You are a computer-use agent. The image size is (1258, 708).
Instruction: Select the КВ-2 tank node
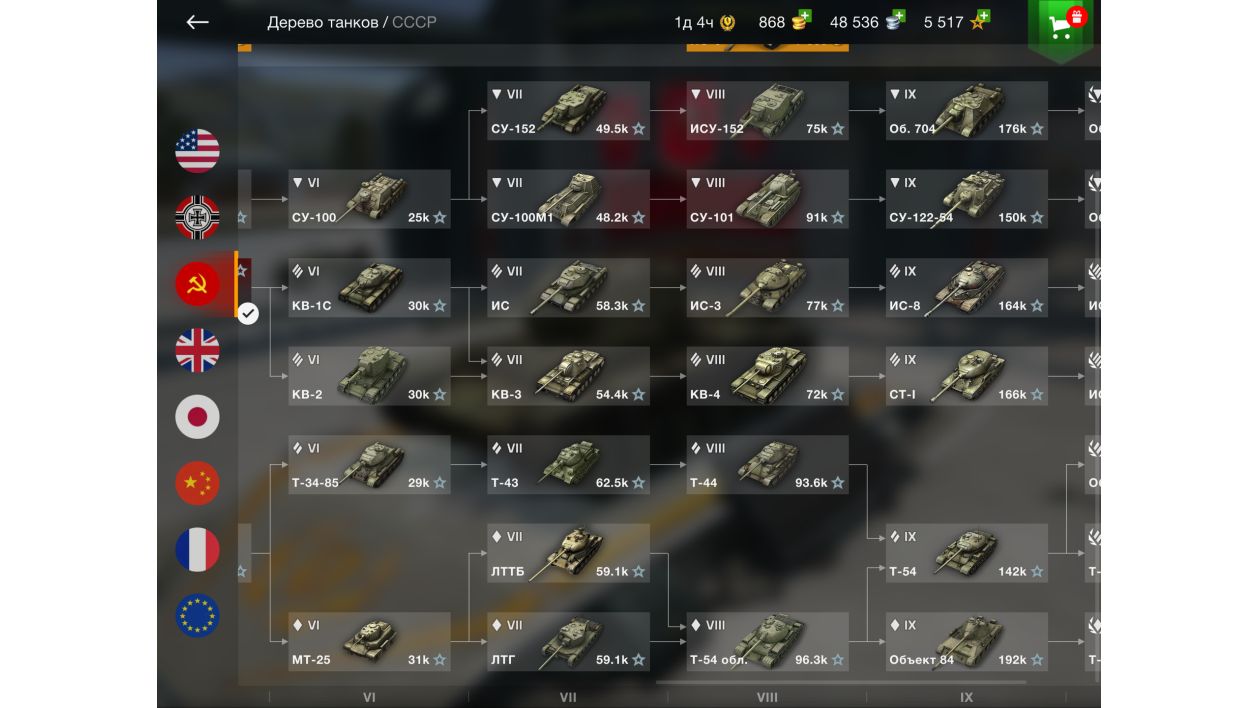(369, 376)
